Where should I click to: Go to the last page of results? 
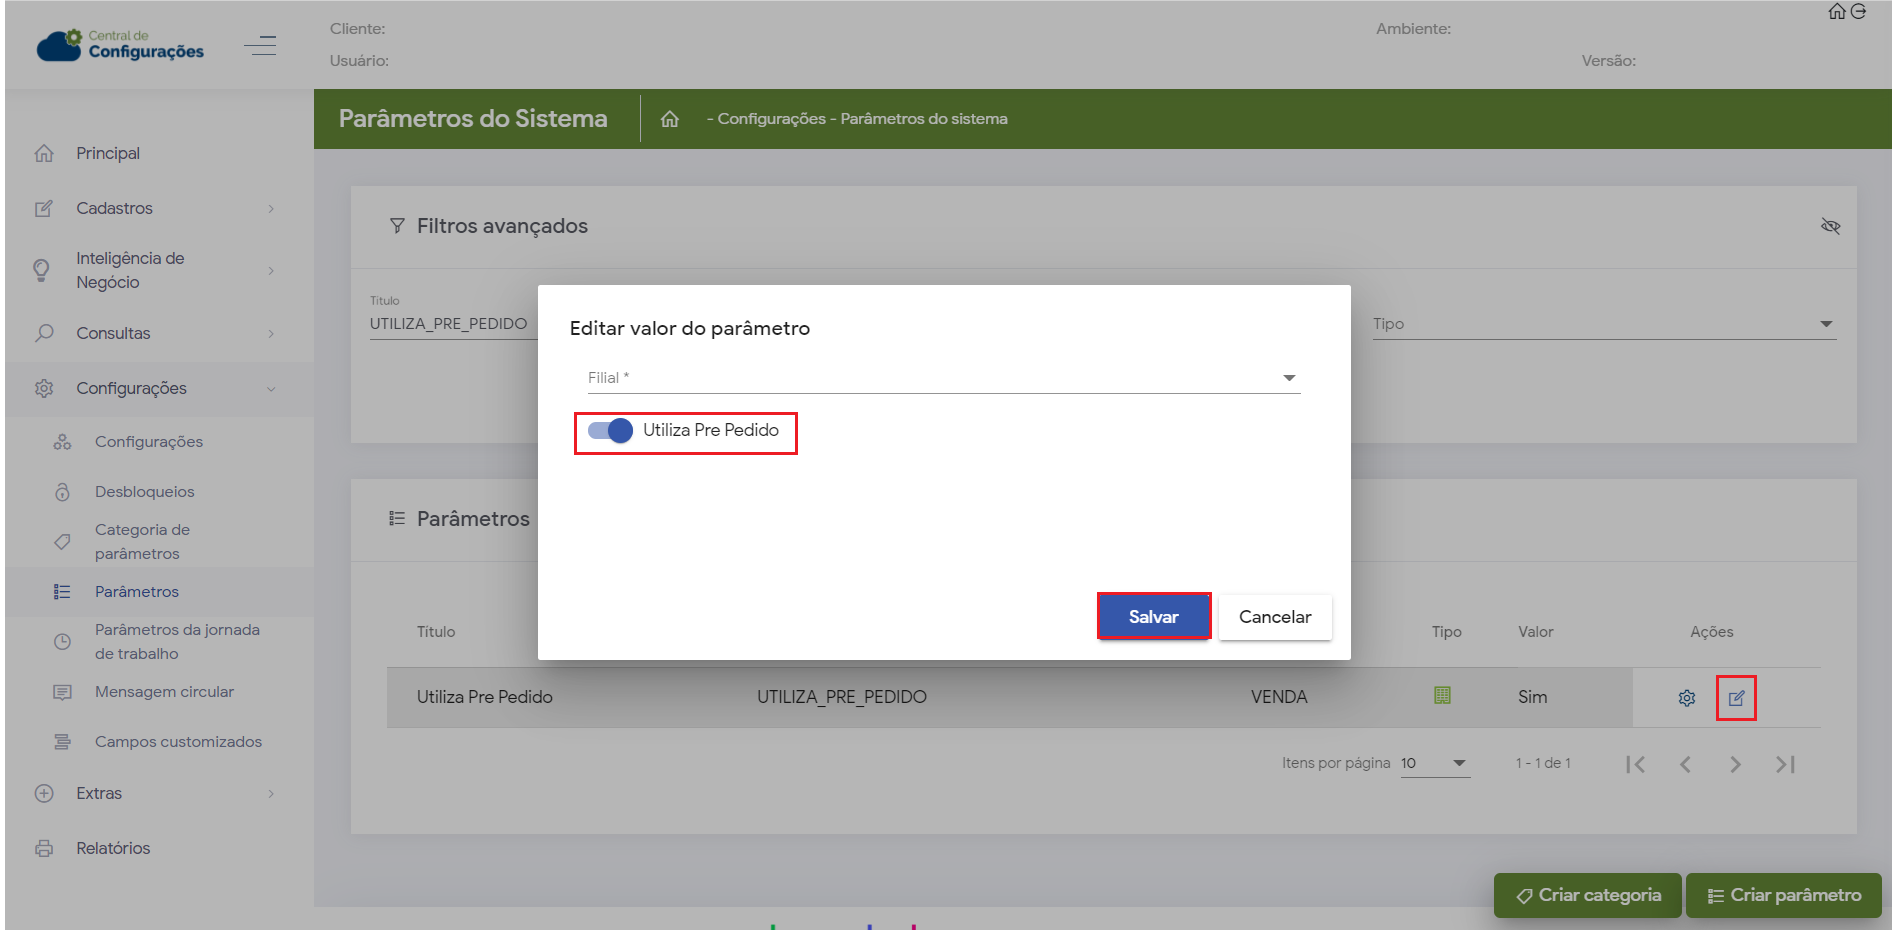point(1786,764)
